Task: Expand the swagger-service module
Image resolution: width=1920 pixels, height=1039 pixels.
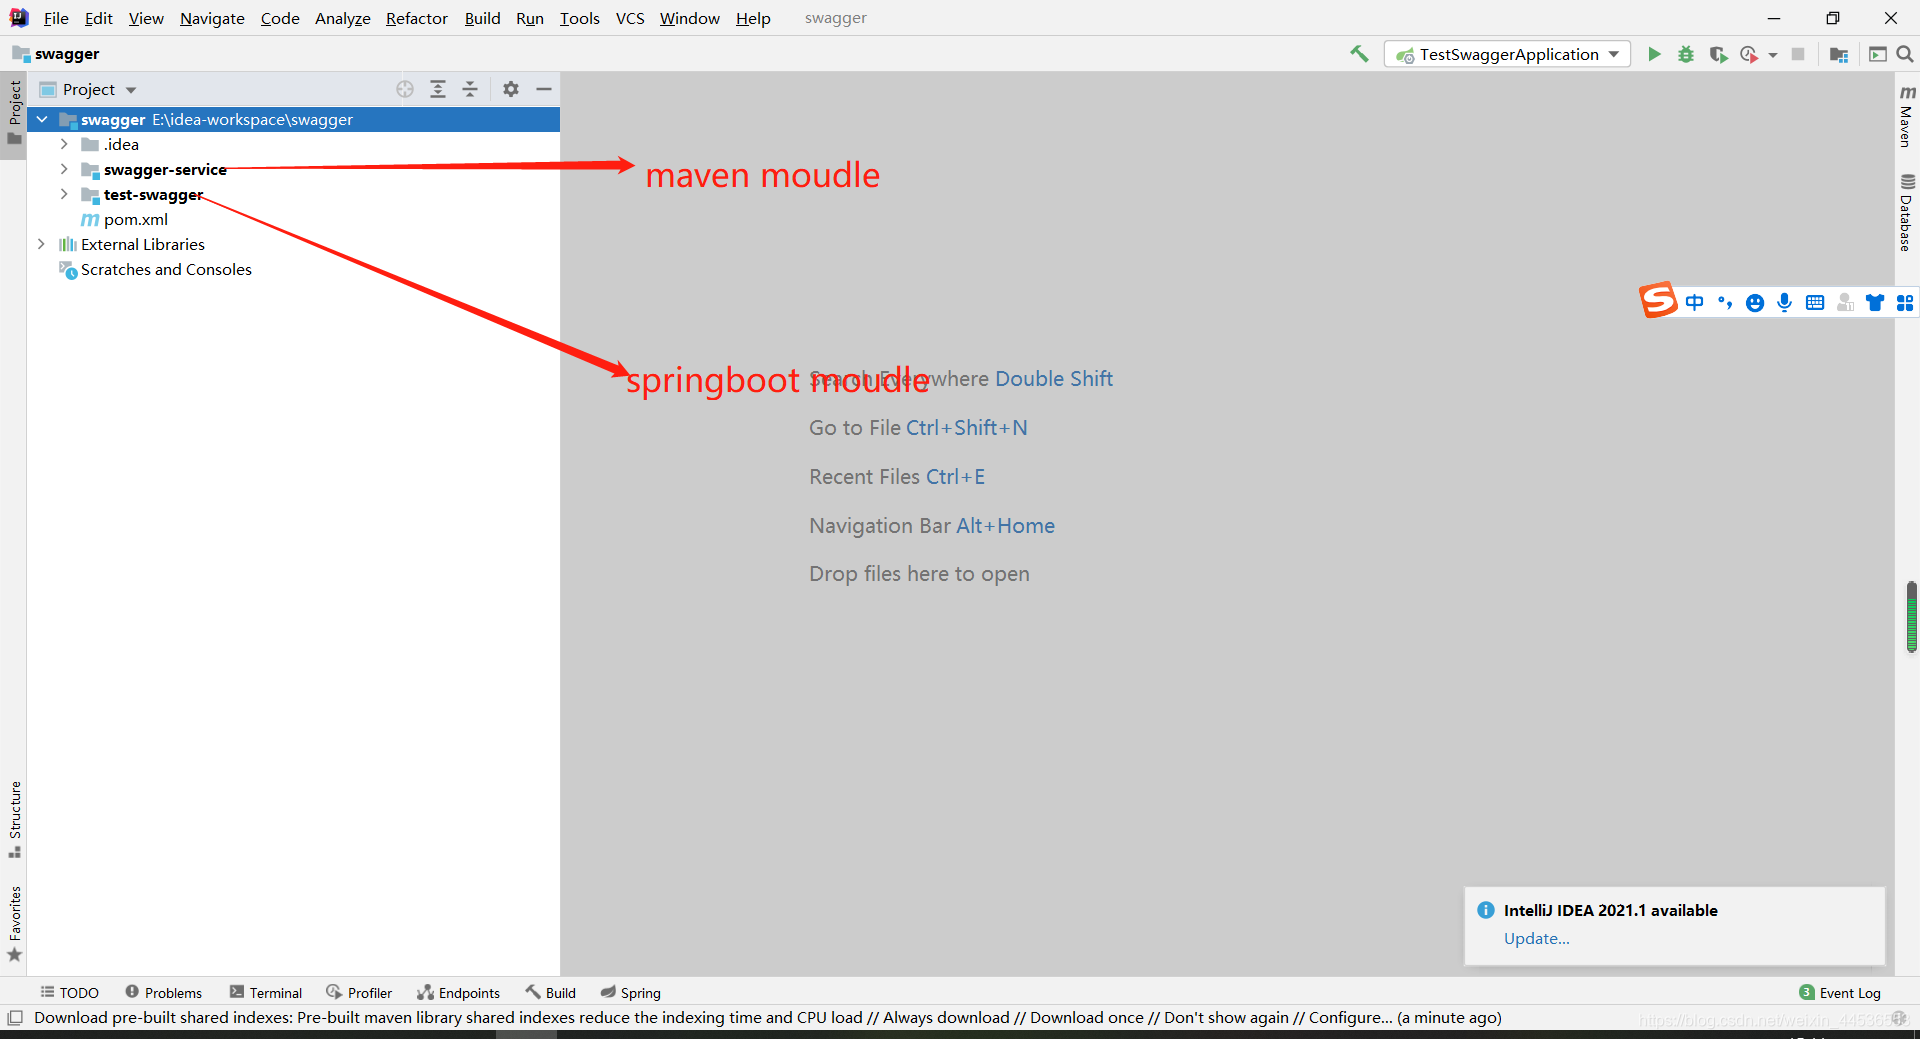Action: [x=64, y=169]
